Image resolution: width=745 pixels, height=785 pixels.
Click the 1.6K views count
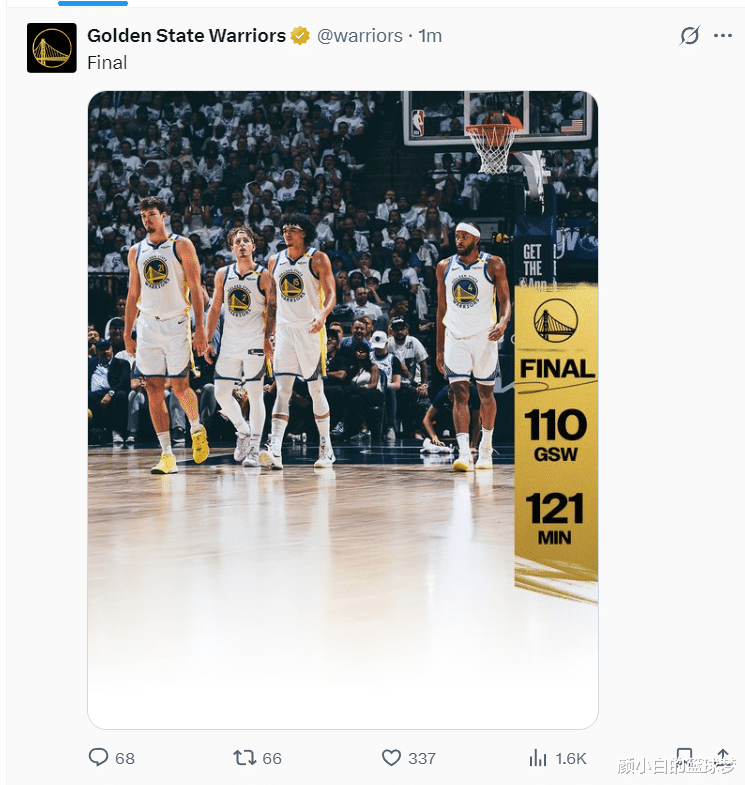click(x=571, y=759)
